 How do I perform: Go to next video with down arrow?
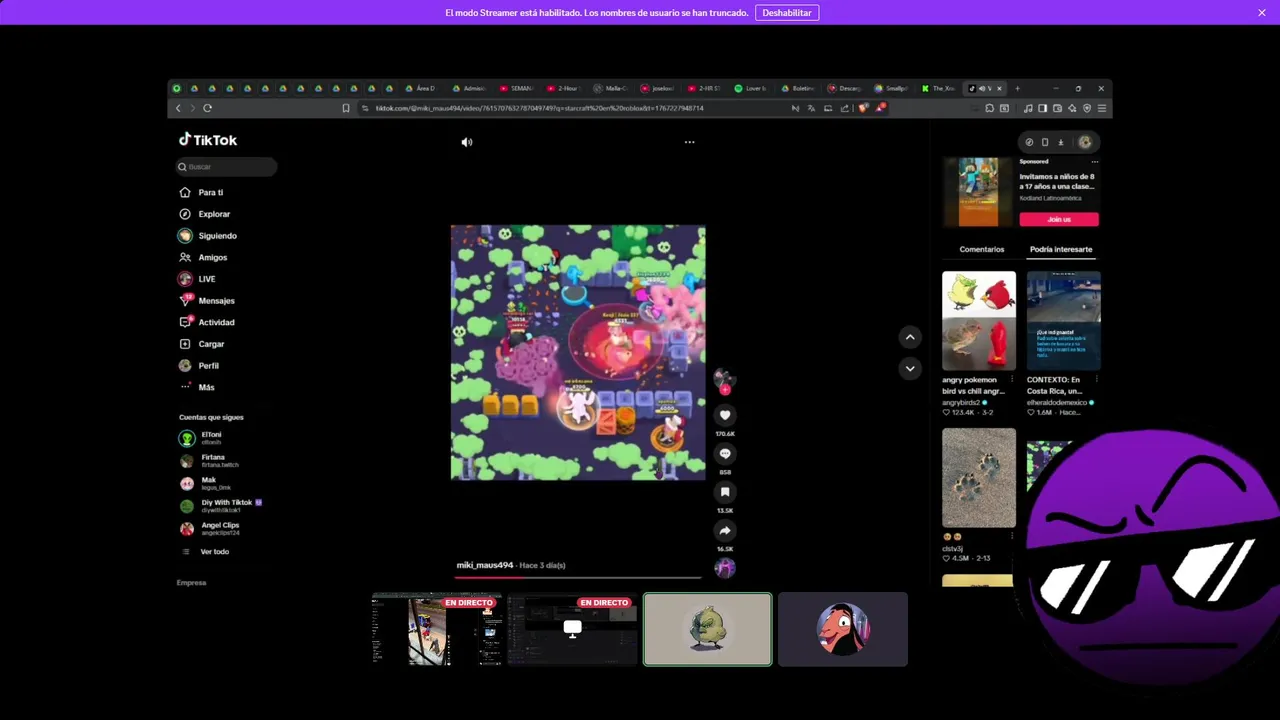pos(910,368)
